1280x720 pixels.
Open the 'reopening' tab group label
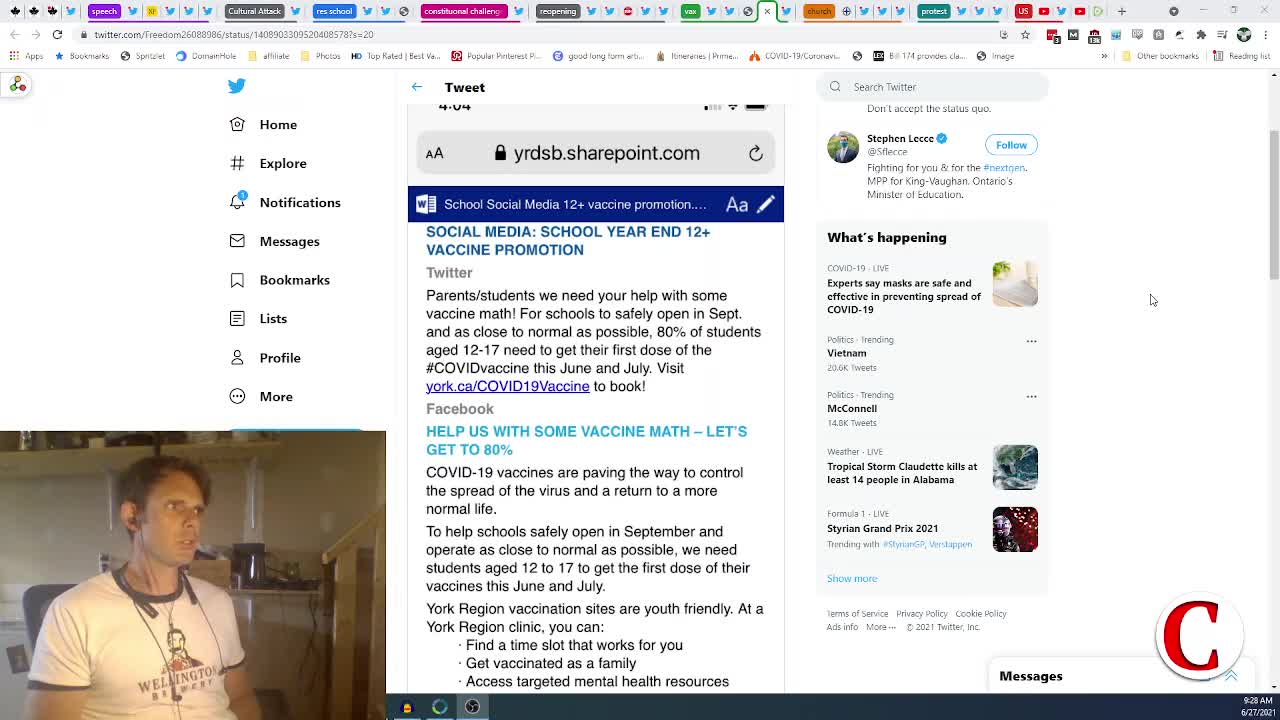(557, 11)
